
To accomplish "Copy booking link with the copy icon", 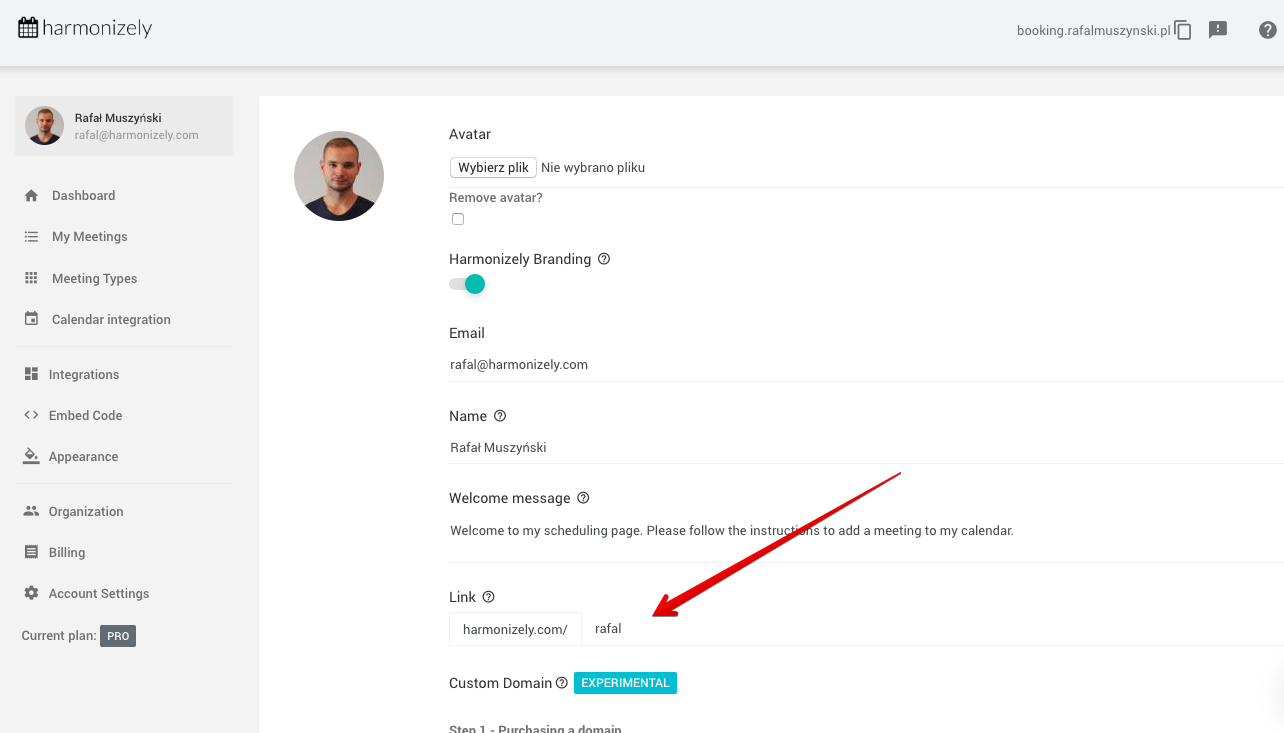I will tap(1183, 30).
